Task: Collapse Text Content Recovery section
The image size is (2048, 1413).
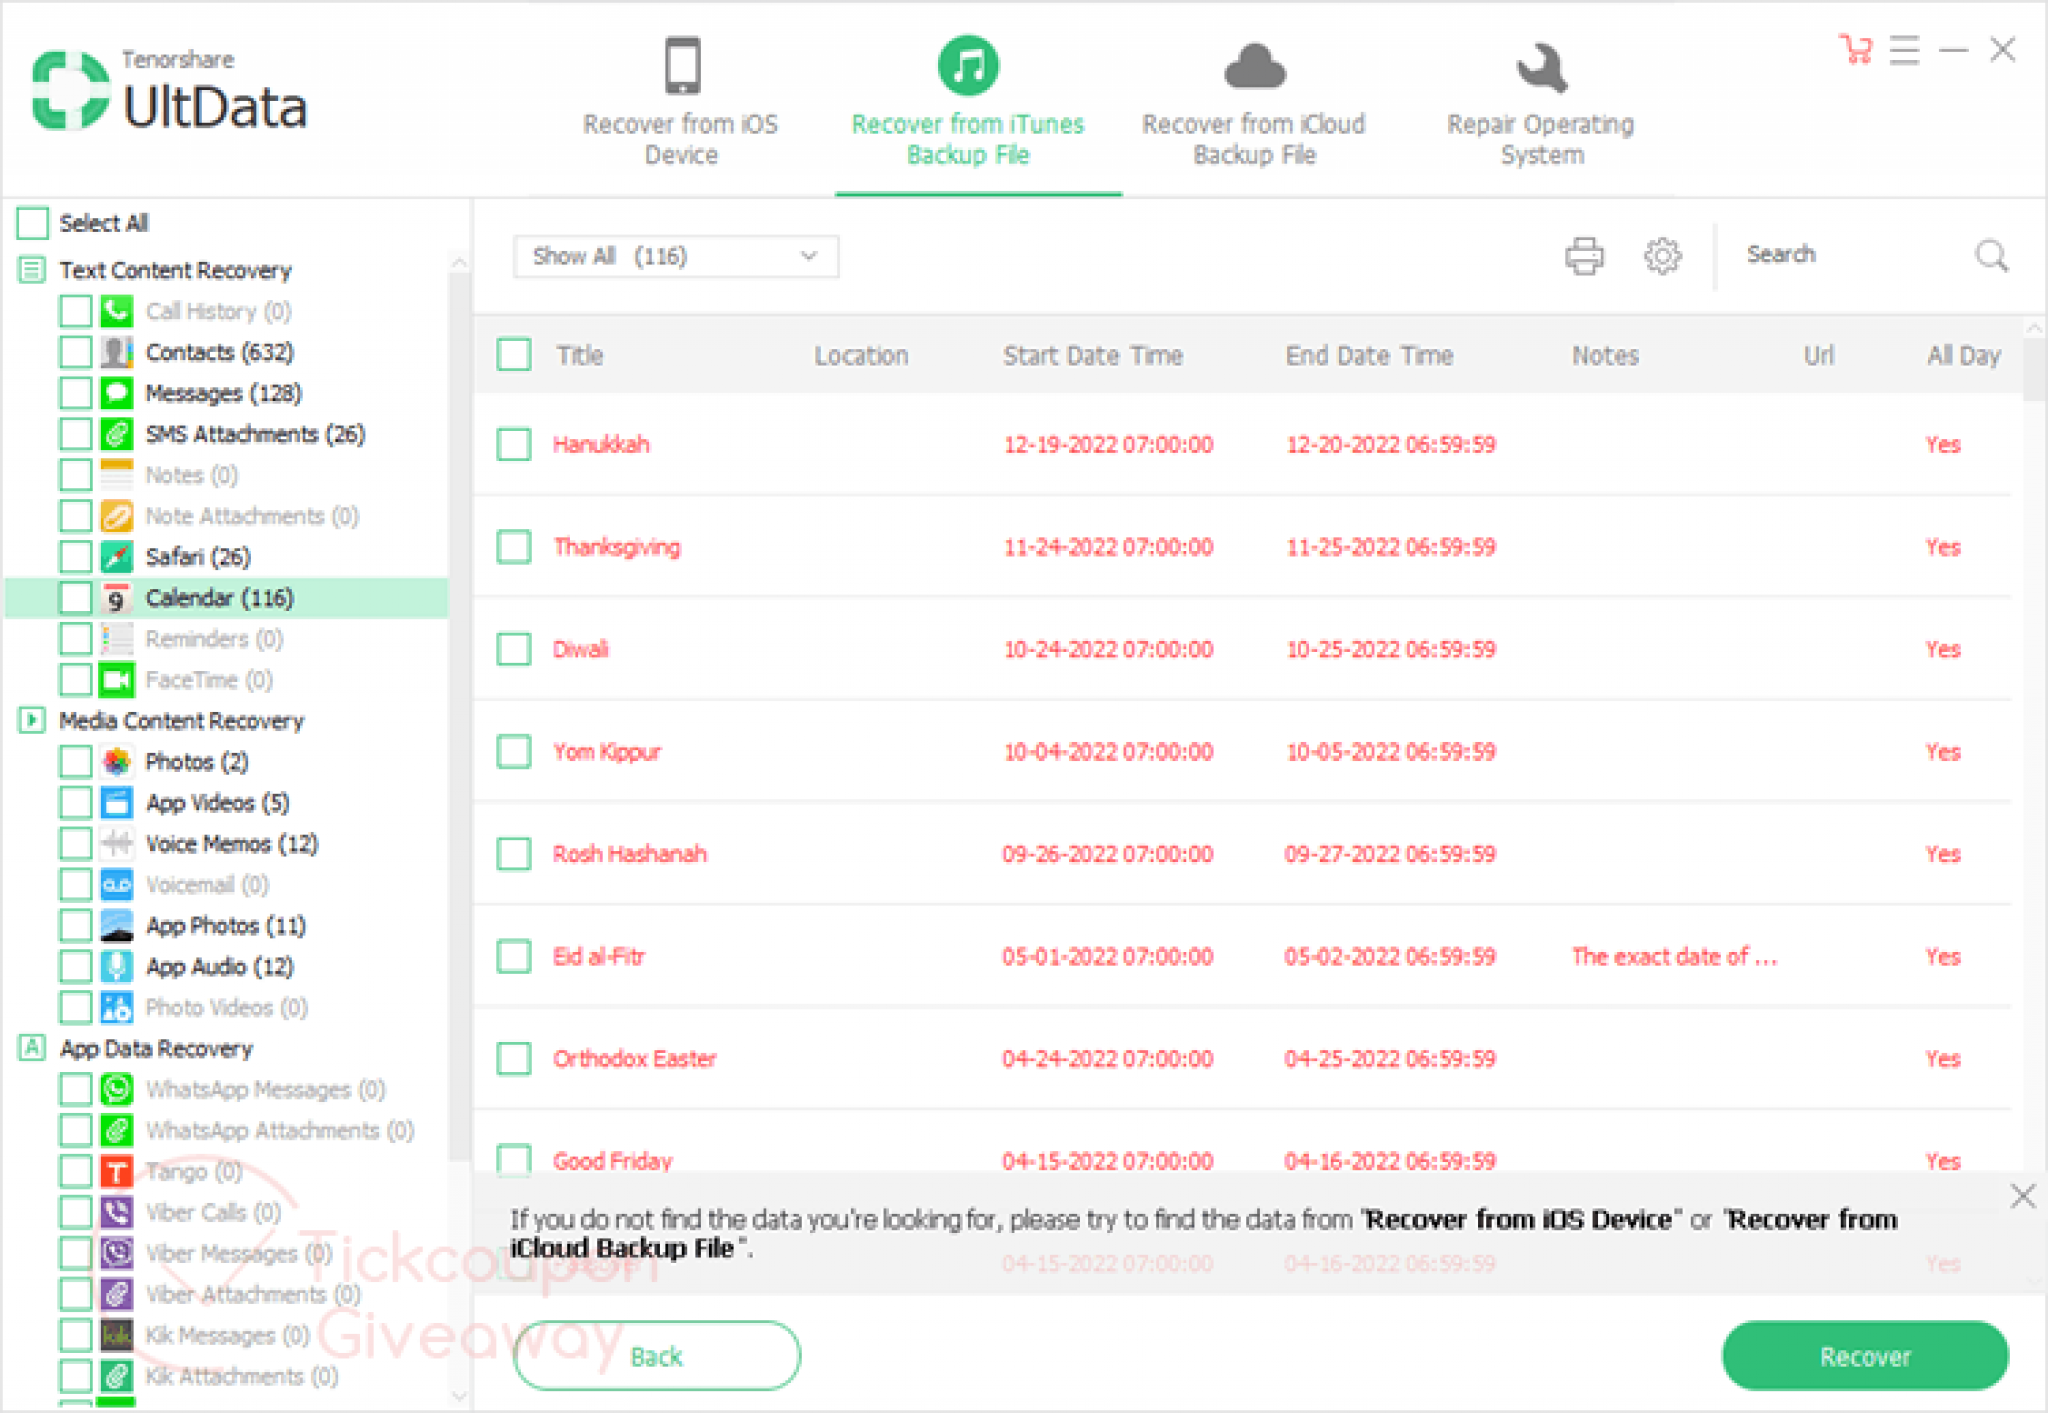Action: click(x=32, y=270)
